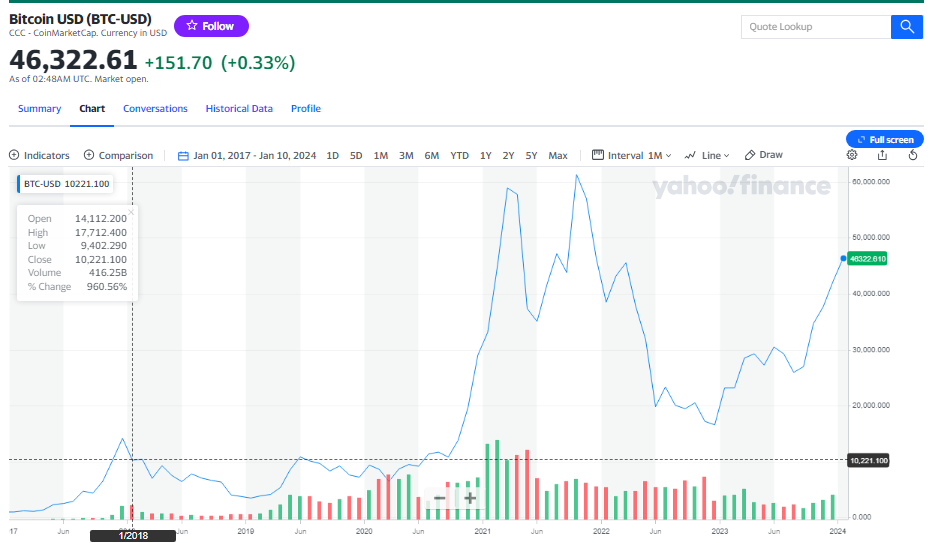Select the 1Y time range
This screenshot has width=931, height=543.
click(x=486, y=155)
